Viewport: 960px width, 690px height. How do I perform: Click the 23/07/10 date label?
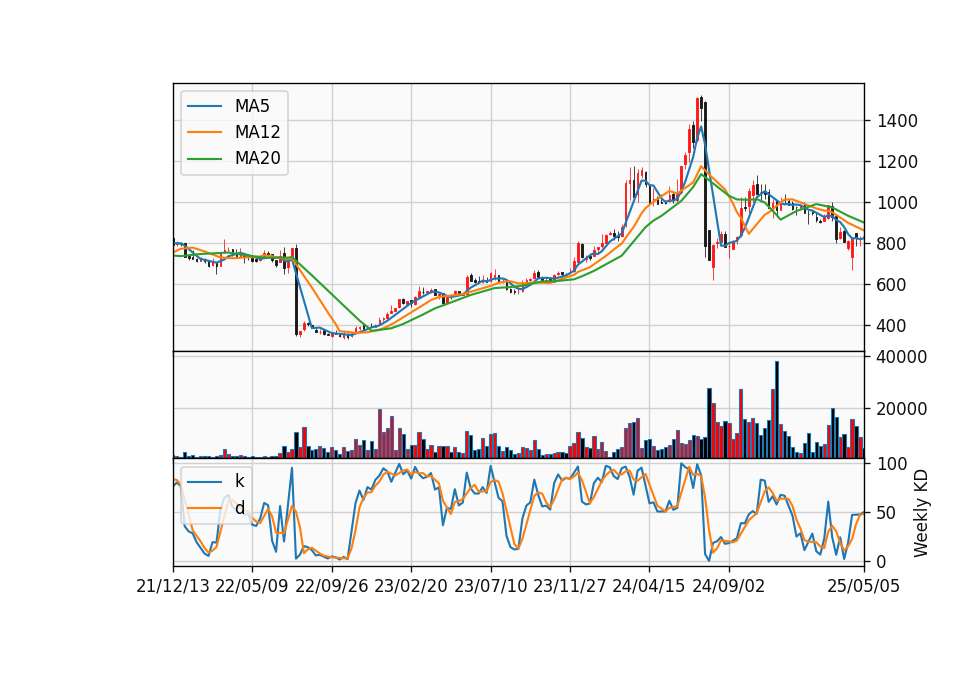coord(490,587)
